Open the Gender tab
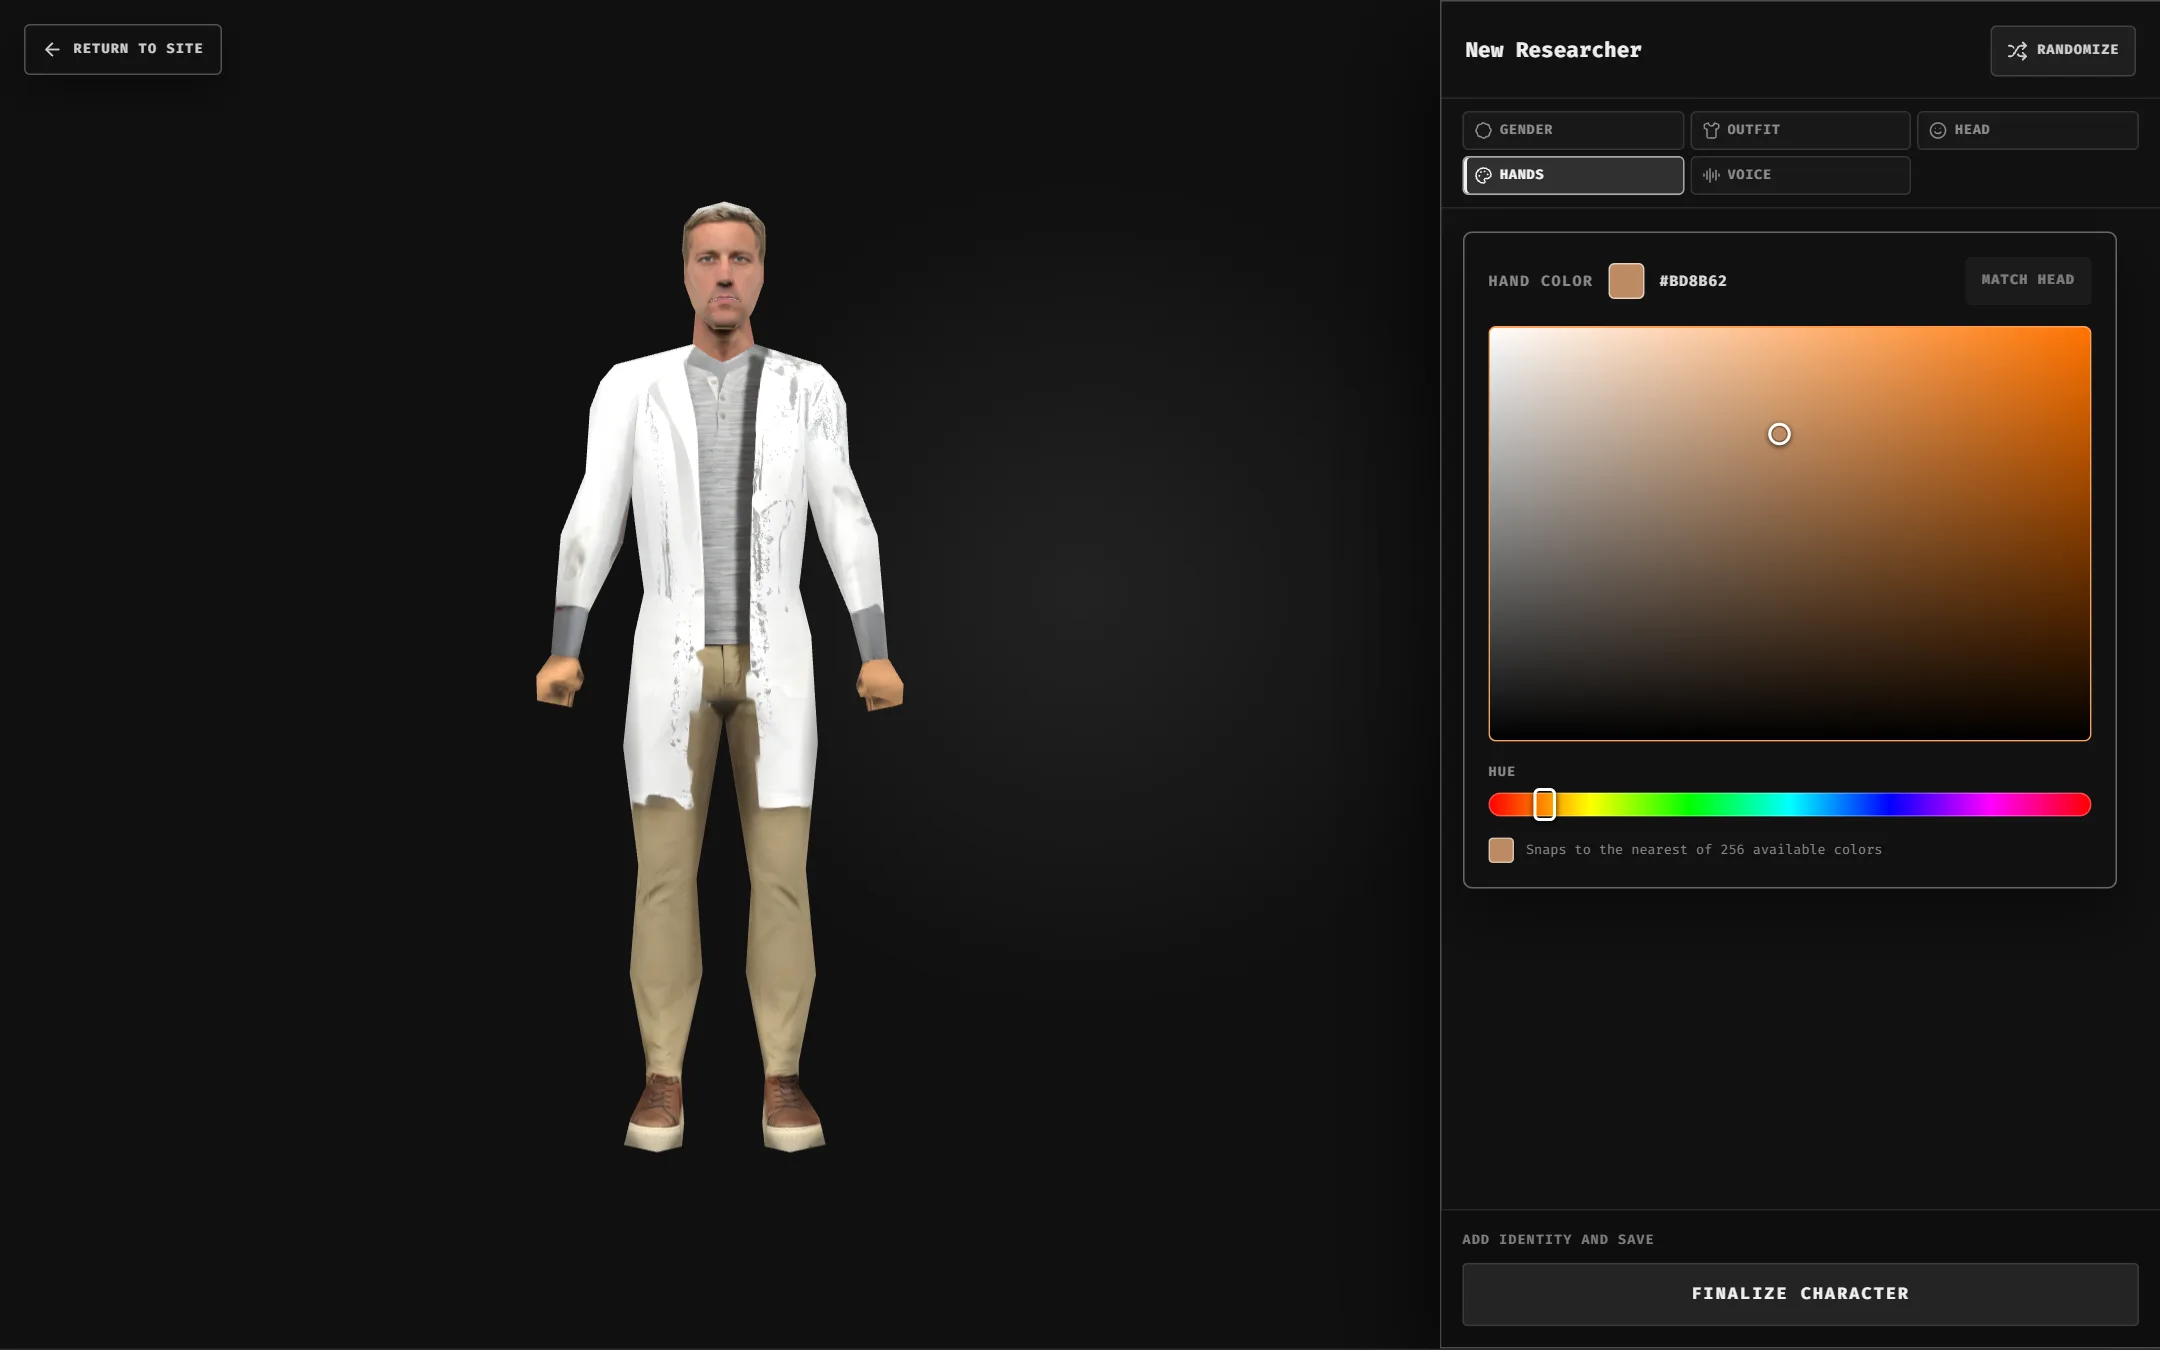The height and width of the screenshot is (1350, 2160). click(1573, 130)
